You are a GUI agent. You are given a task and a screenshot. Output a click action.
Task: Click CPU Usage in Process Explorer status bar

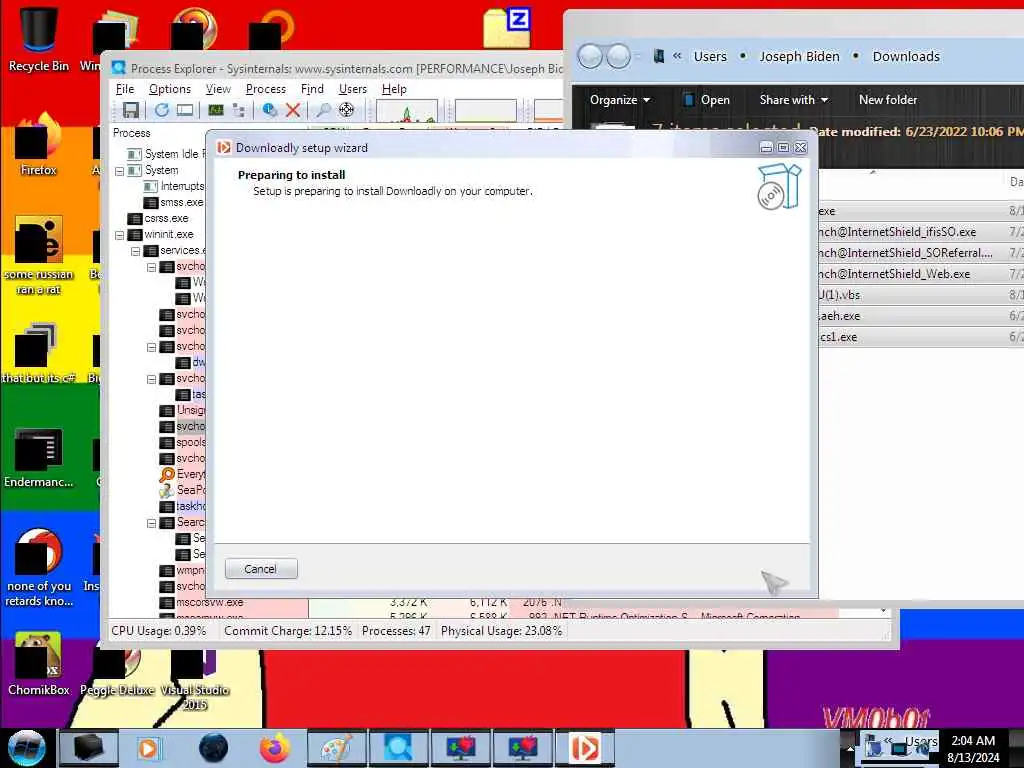tap(159, 631)
